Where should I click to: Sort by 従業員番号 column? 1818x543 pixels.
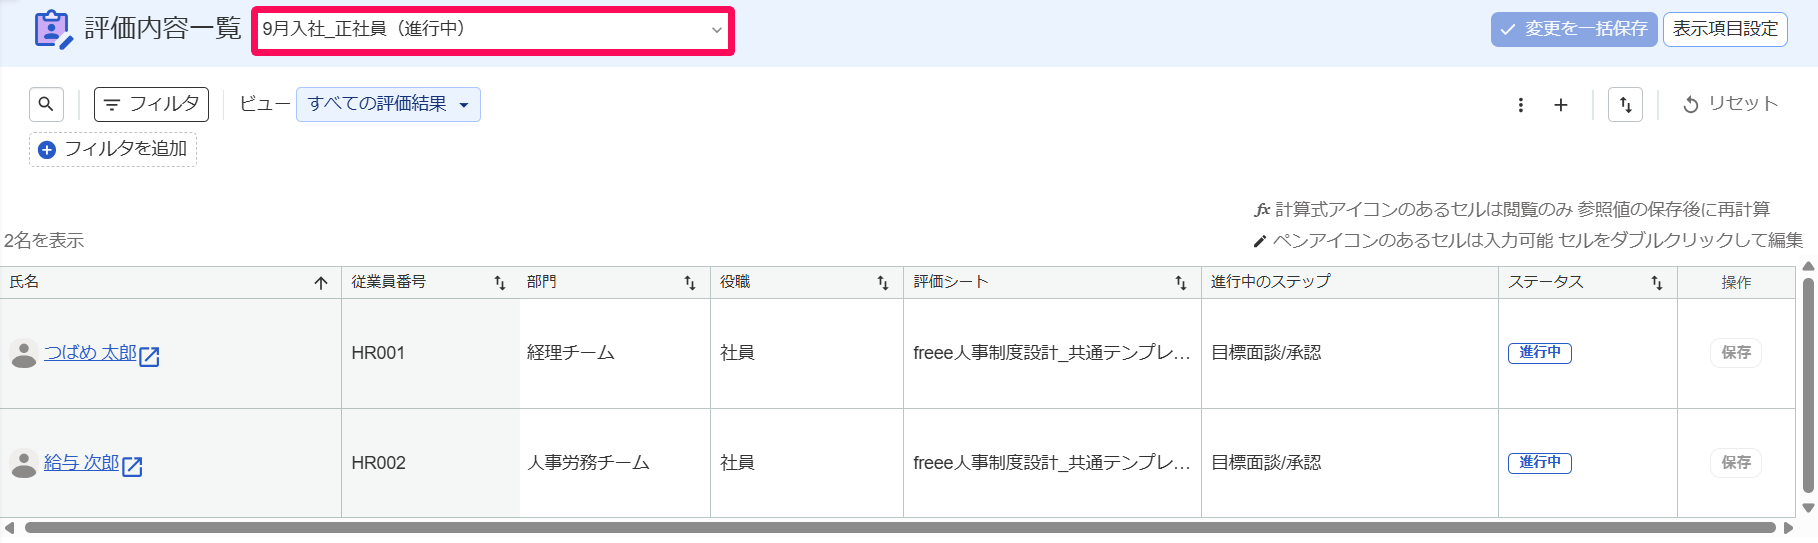[500, 283]
